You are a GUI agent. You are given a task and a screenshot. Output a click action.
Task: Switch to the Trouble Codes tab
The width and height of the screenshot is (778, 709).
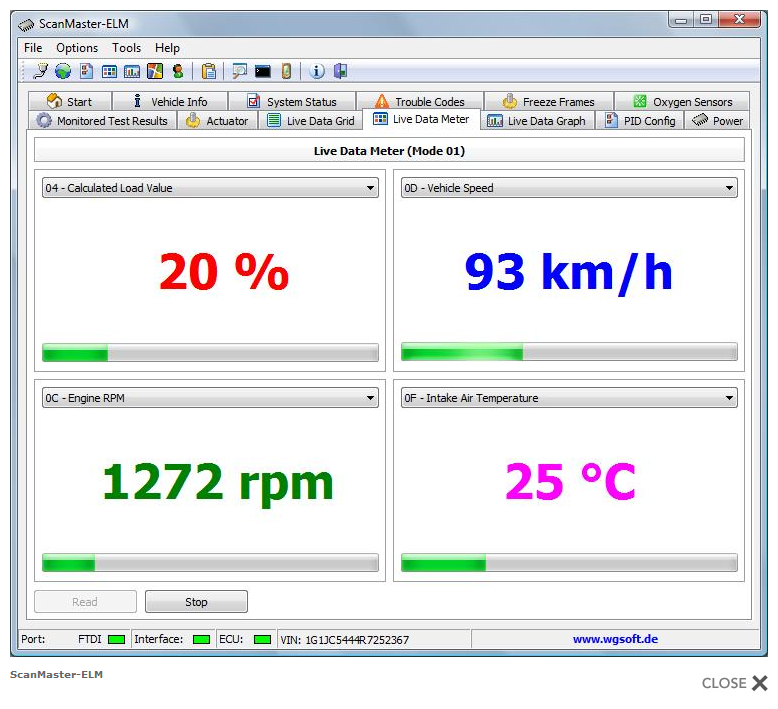click(x=419, y=102)
